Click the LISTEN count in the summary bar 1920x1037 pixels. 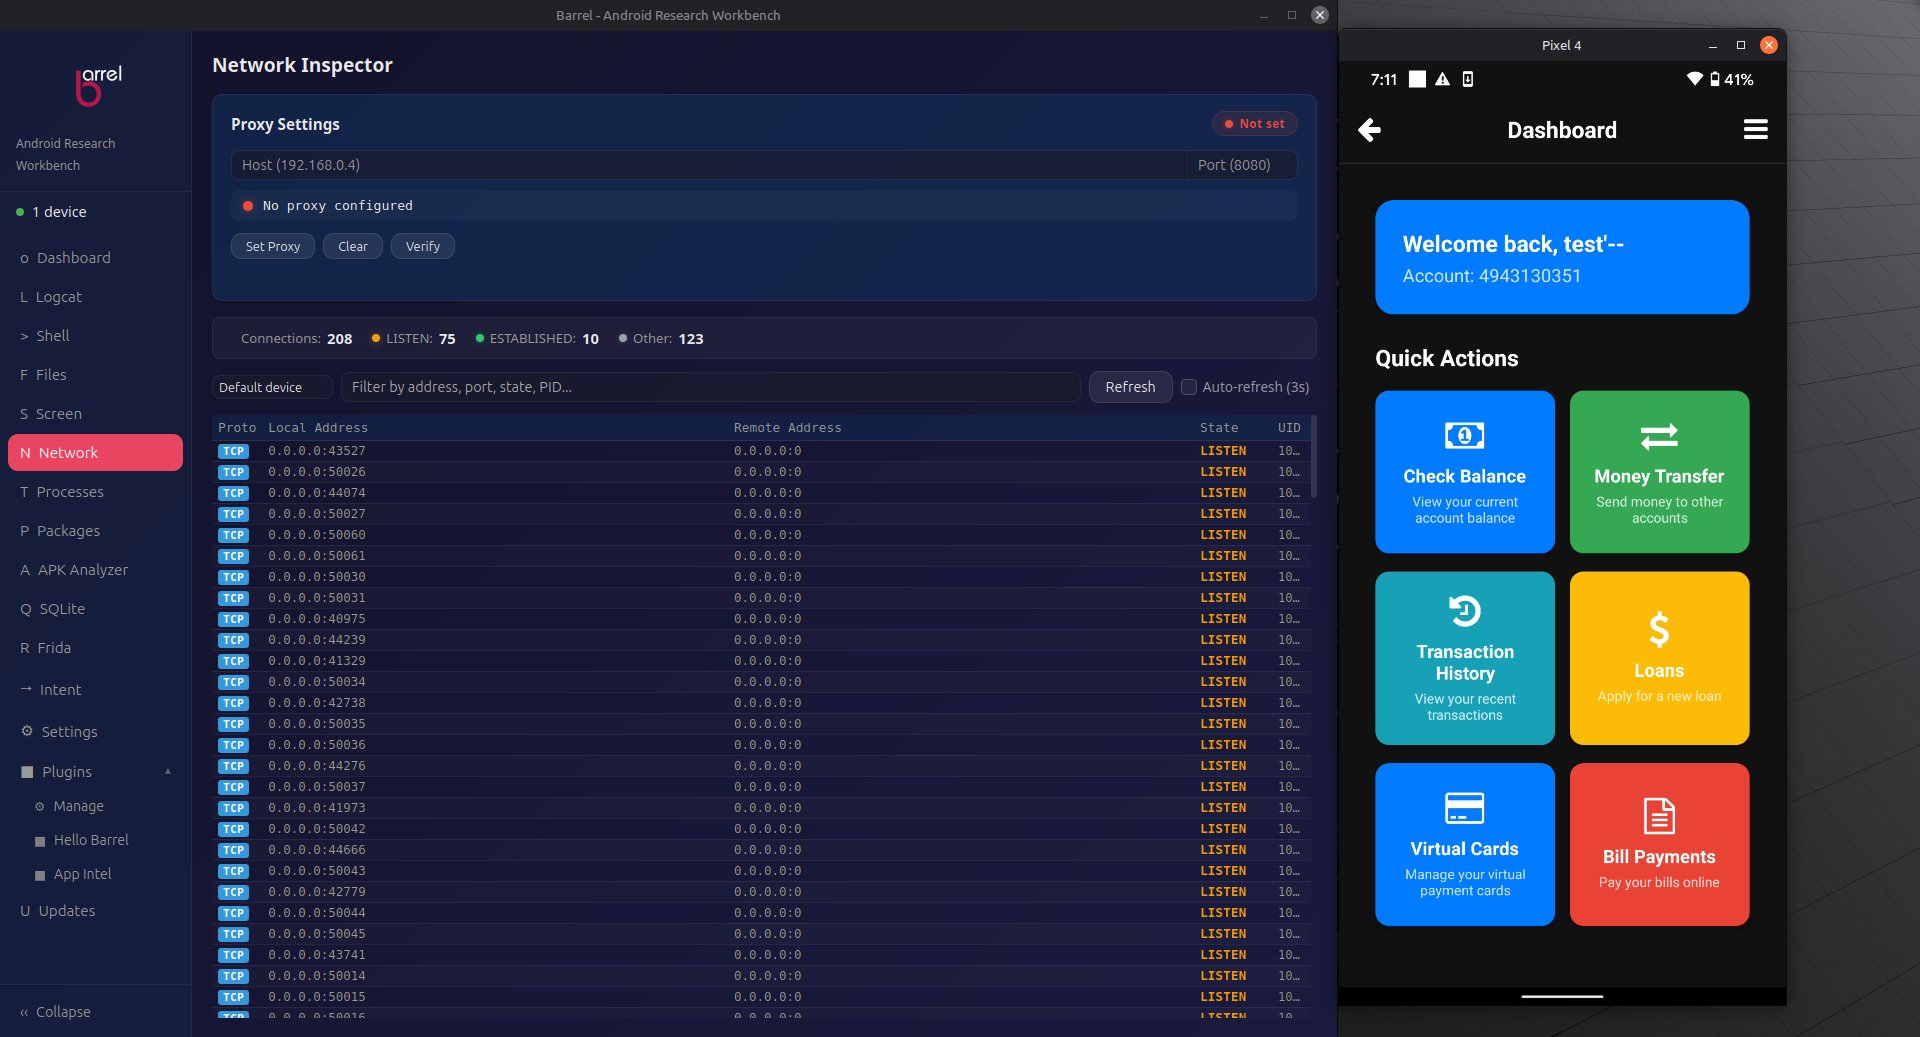coord(414,339)
